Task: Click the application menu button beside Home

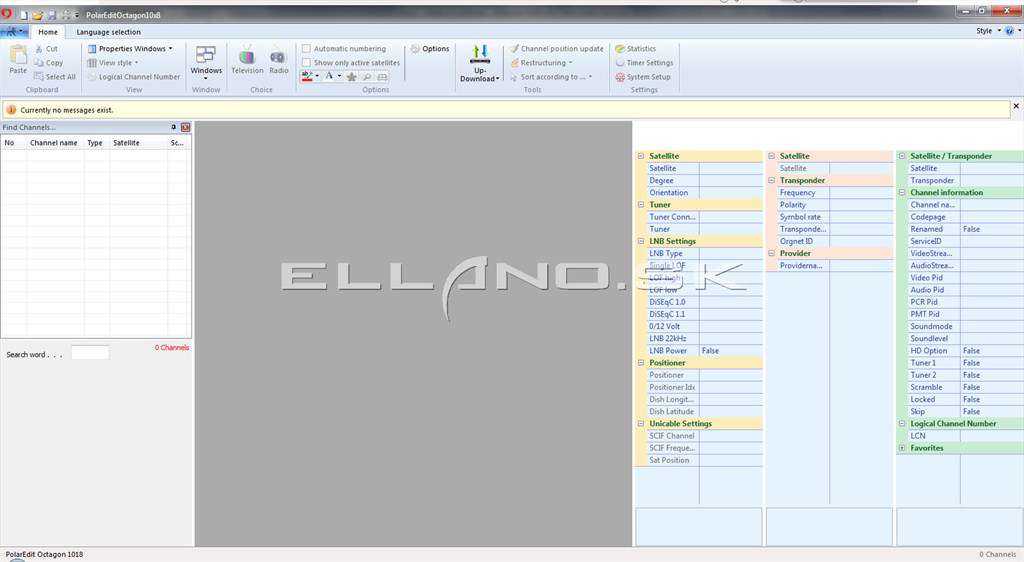Action: coord(14,31)
